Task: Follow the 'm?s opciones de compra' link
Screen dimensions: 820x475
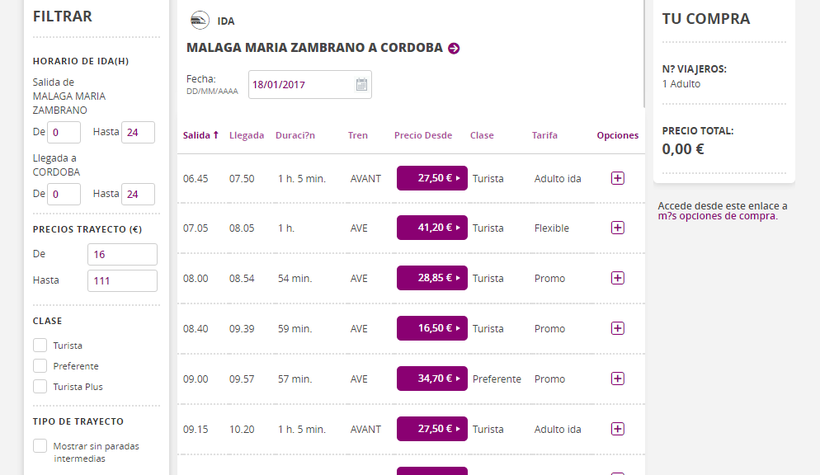Action: click(x=716, y=216)
